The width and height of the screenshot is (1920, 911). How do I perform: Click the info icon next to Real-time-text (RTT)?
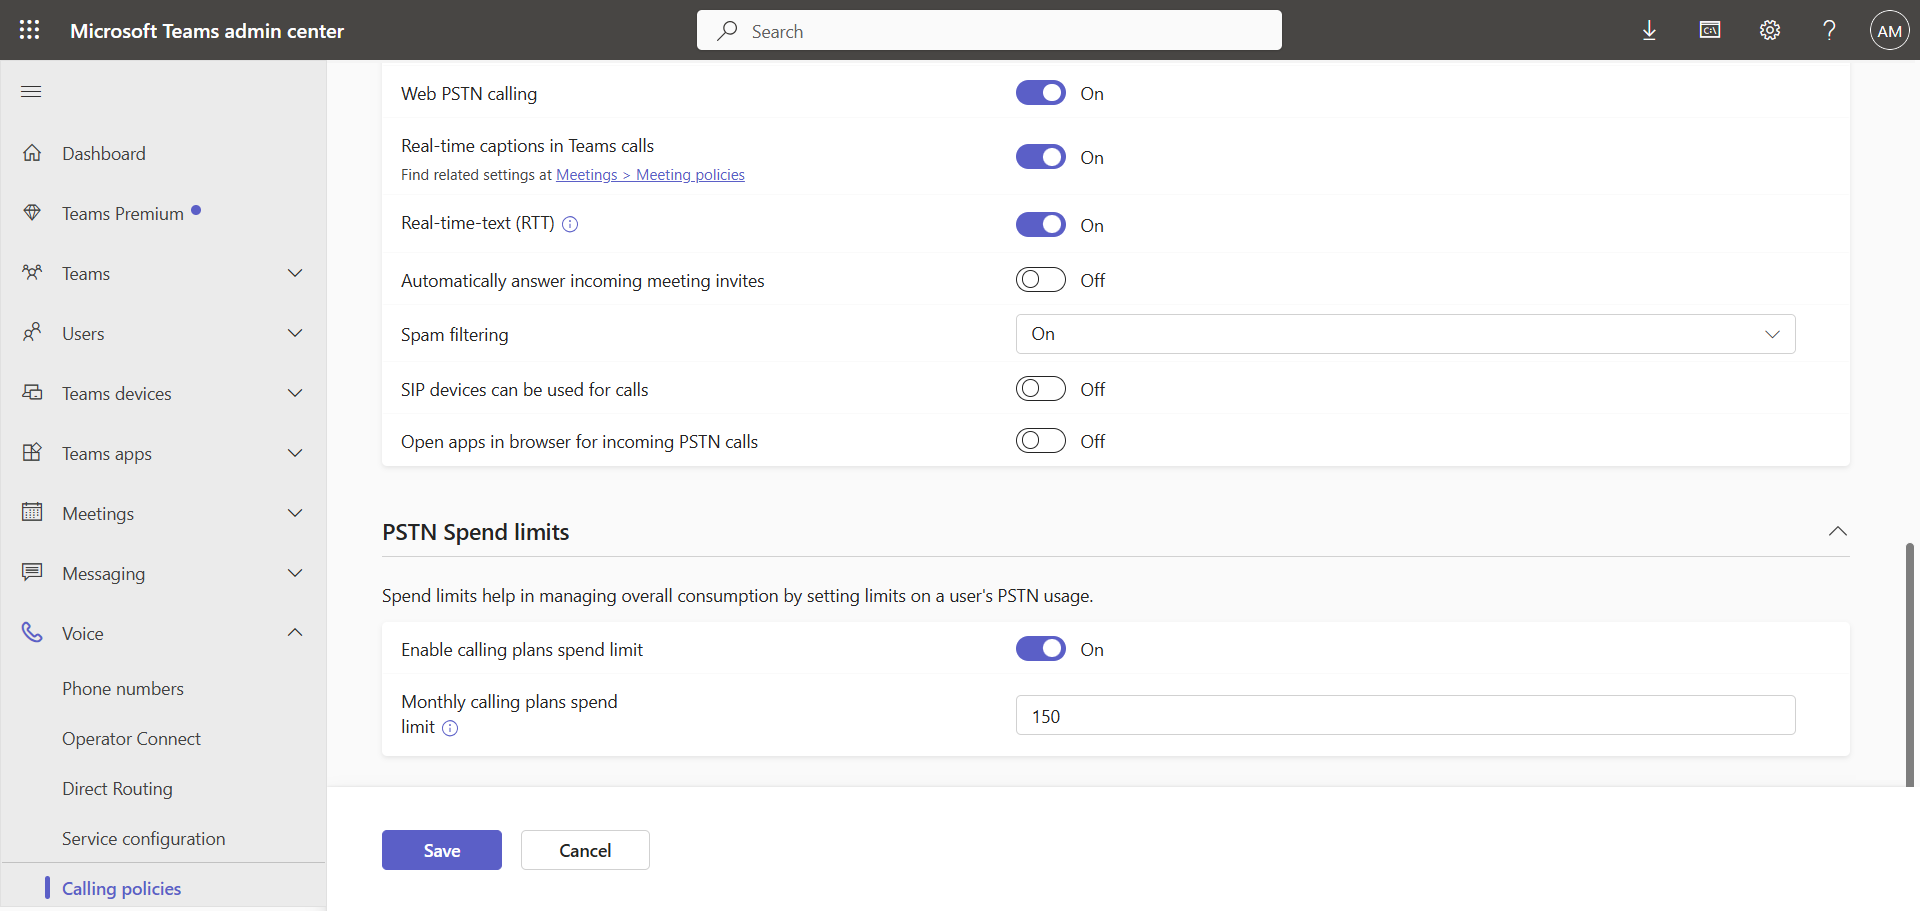click(570, 224)
